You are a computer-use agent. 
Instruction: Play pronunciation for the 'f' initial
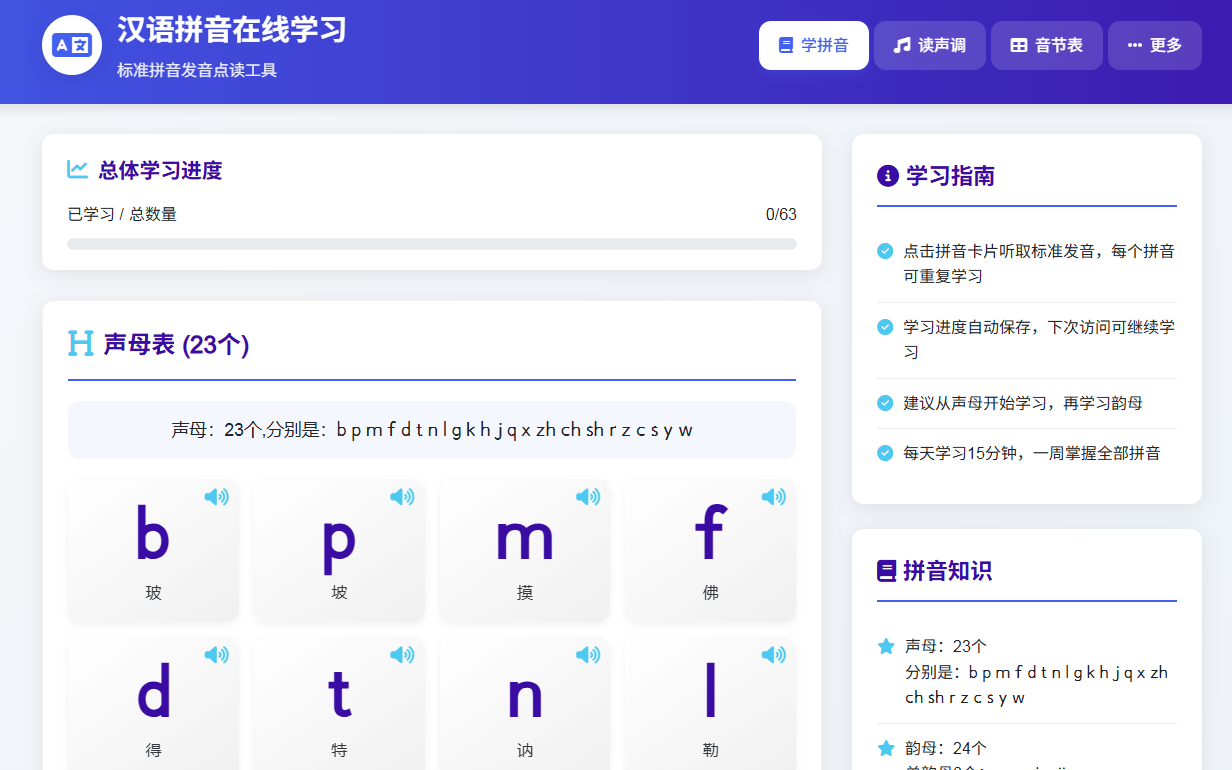click(774, 495)
